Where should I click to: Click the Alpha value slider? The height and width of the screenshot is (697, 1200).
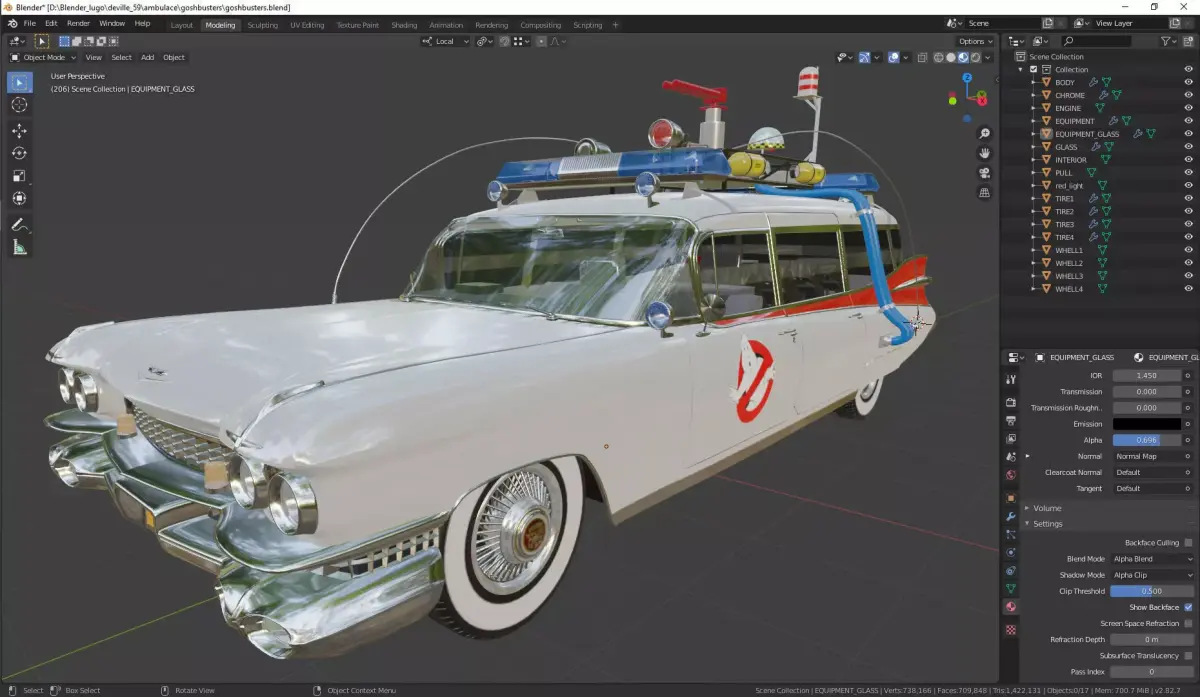pos(1146,440)
